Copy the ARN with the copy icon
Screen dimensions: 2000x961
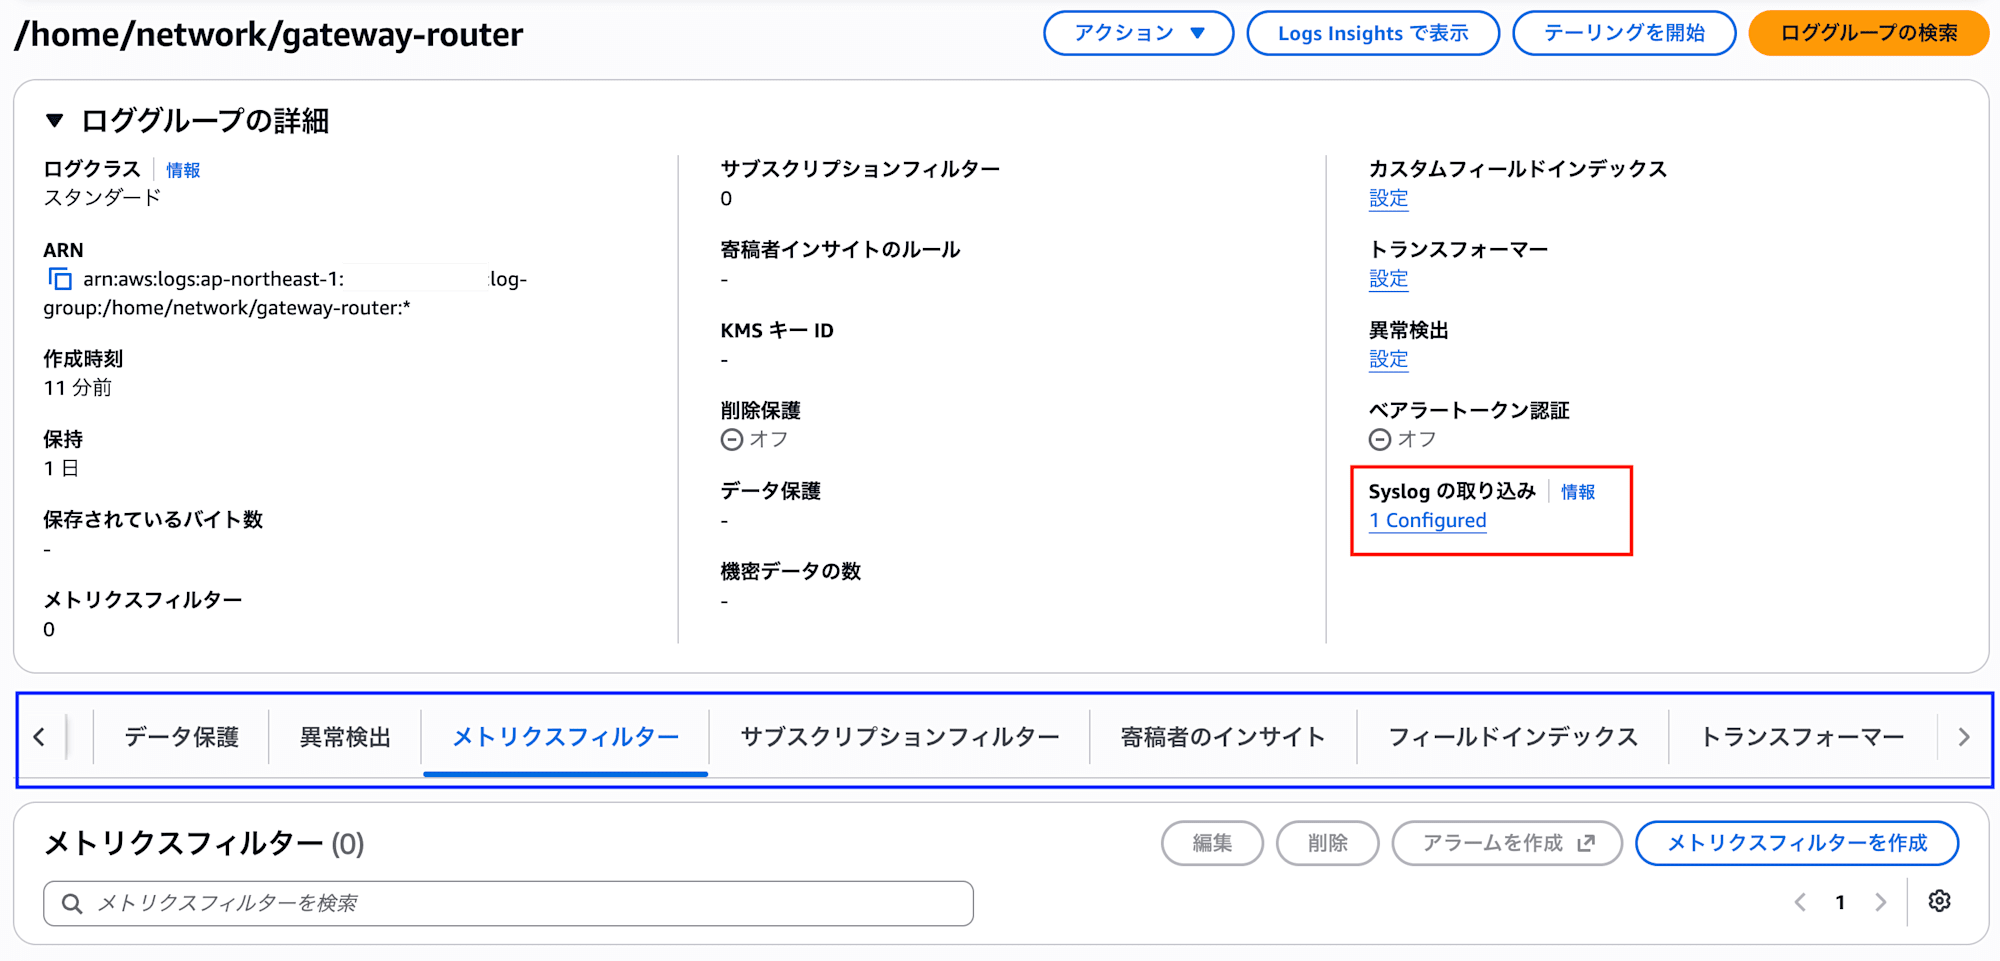60,279
